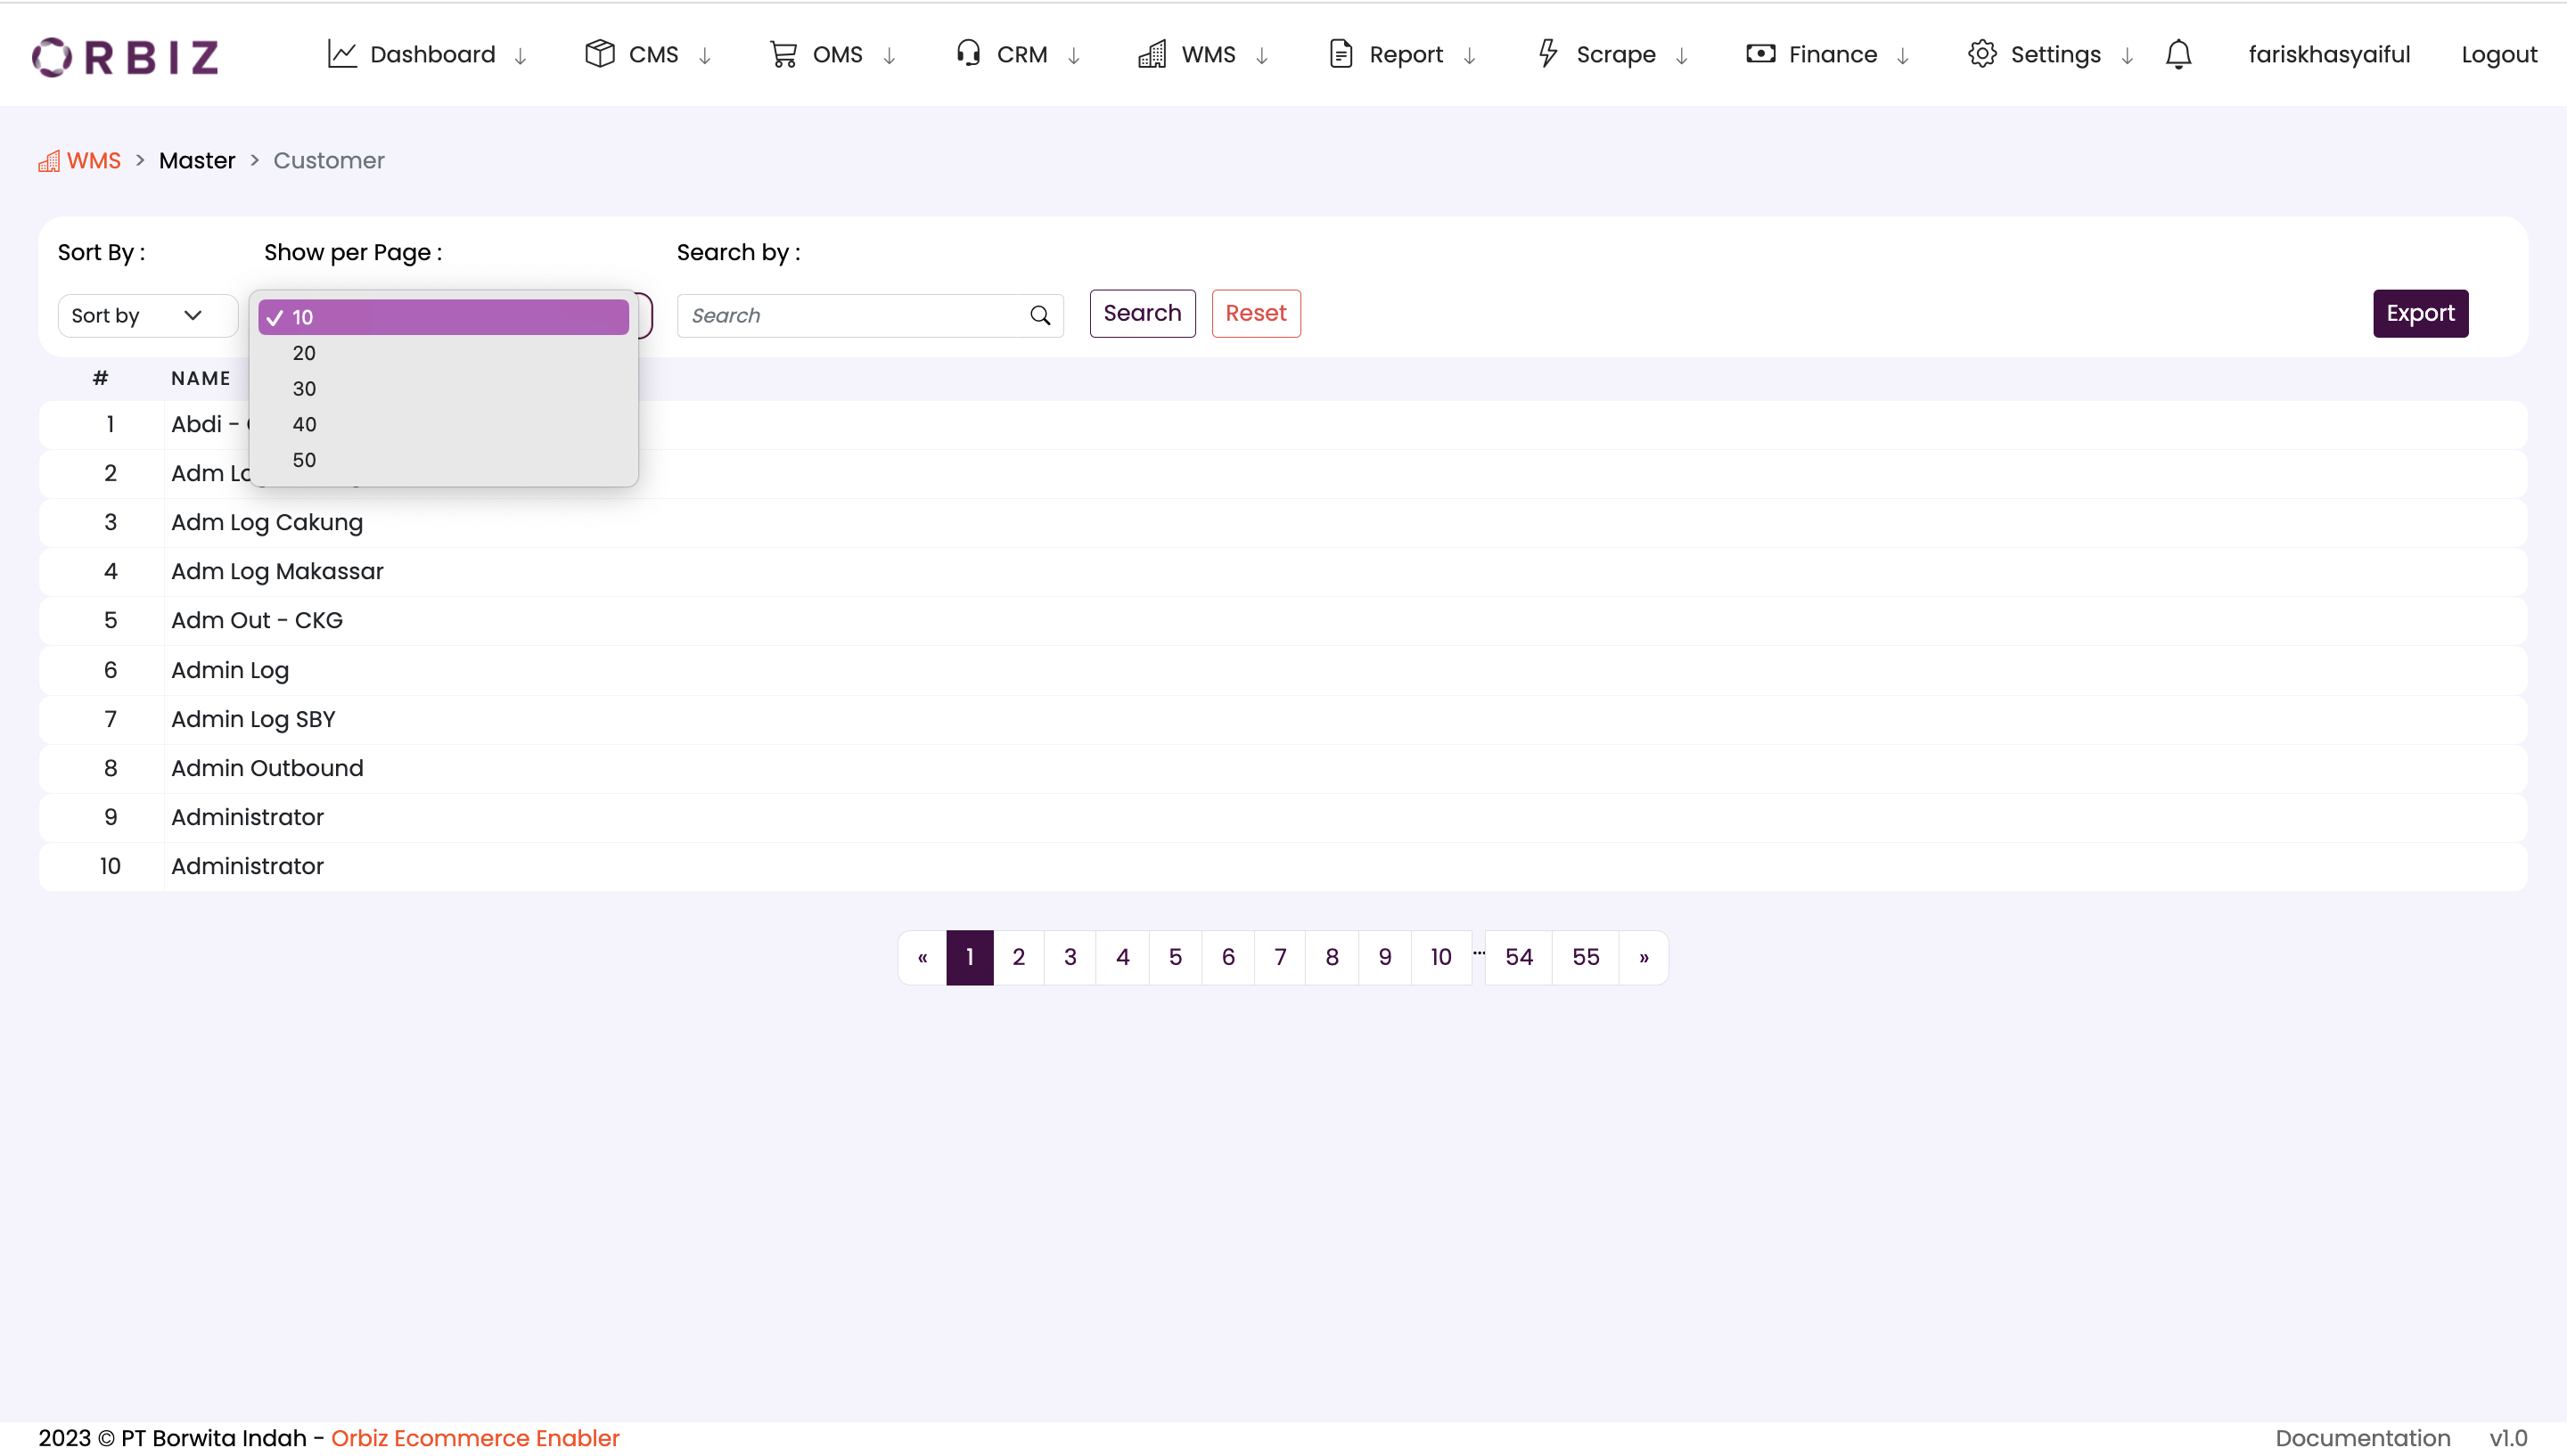Go to pagination page 4
The height and width of the screenshot is (1456, 2567).
pos(1123,958)
